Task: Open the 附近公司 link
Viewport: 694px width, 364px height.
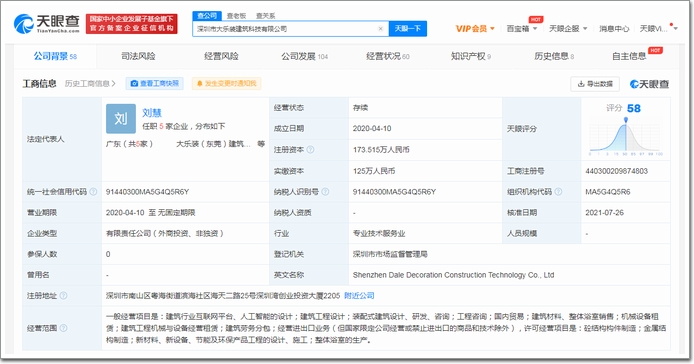Action: coord(359,295)
